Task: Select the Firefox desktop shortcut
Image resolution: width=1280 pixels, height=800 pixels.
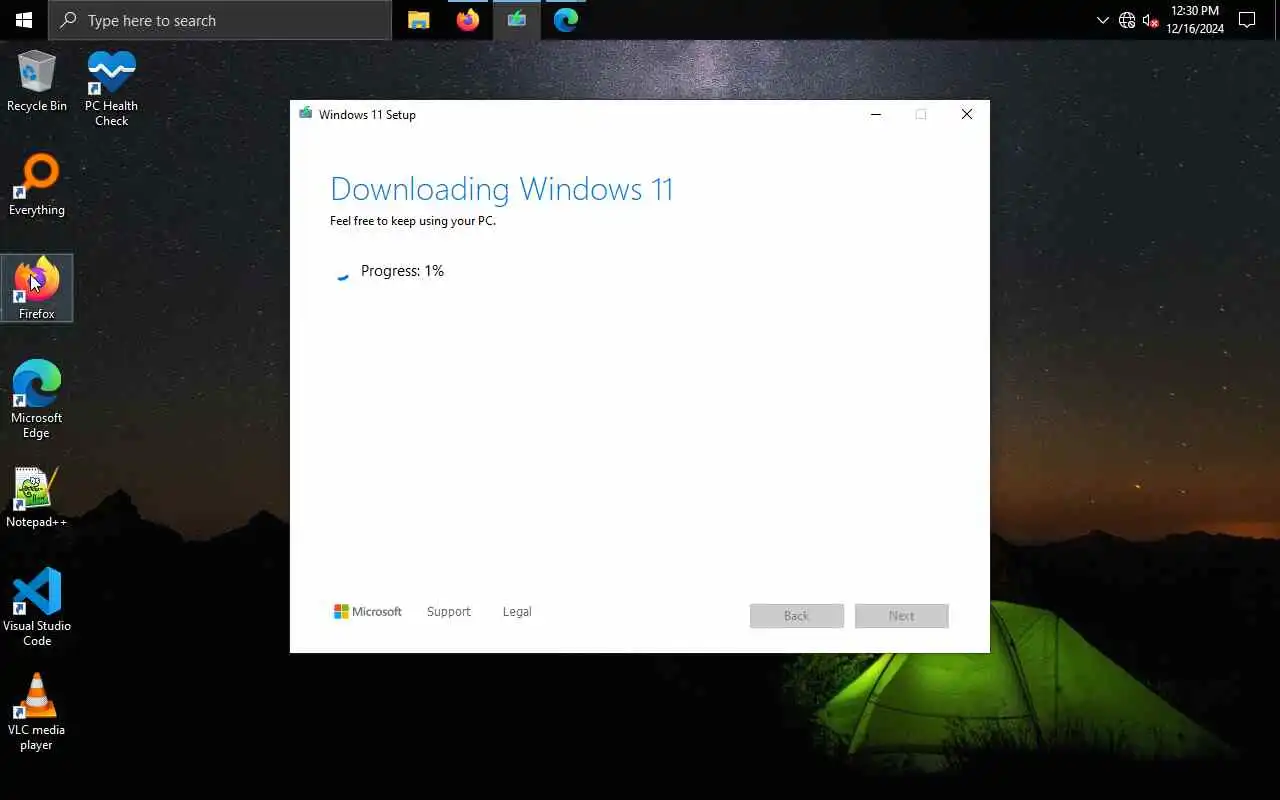Action: (x=37, y=289)
